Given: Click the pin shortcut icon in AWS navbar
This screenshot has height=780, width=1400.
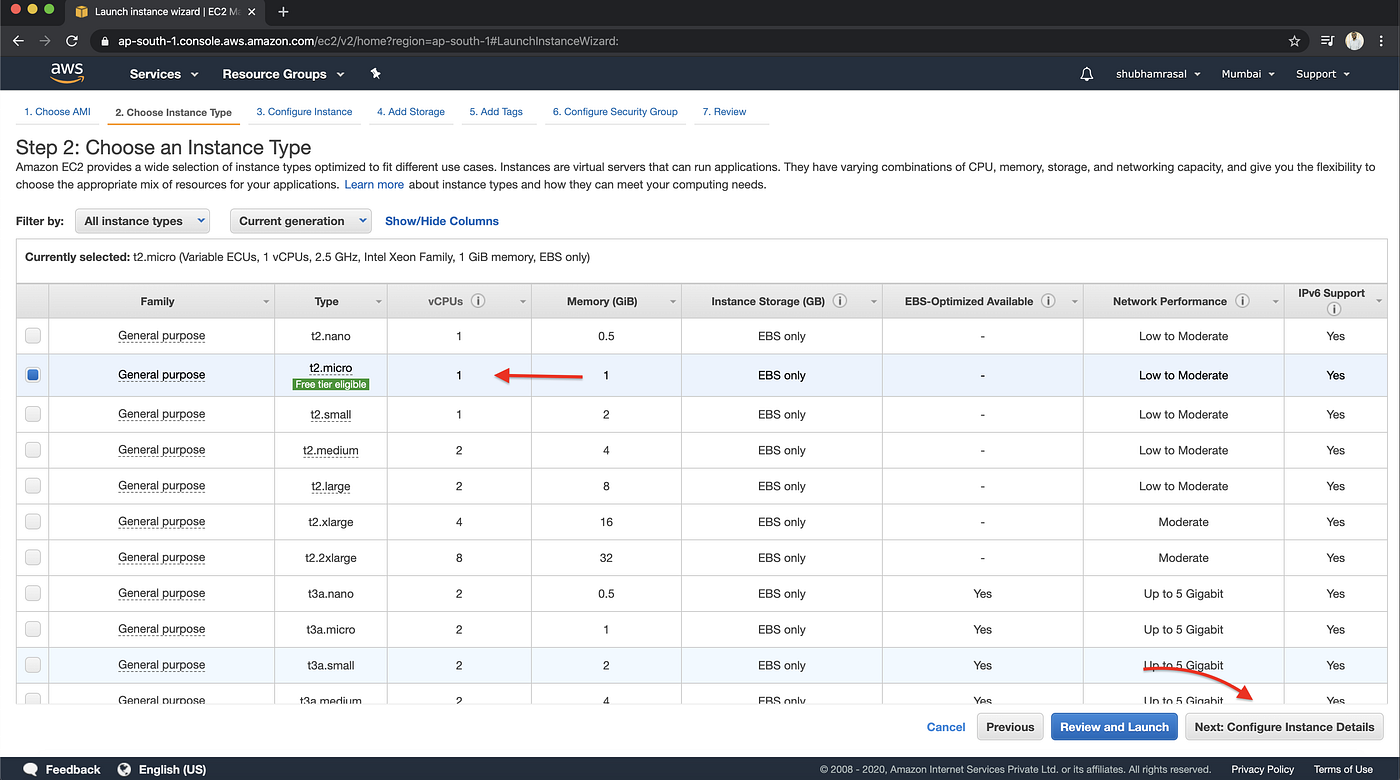Looking at the screenshot, I should (x=375, y=74).
